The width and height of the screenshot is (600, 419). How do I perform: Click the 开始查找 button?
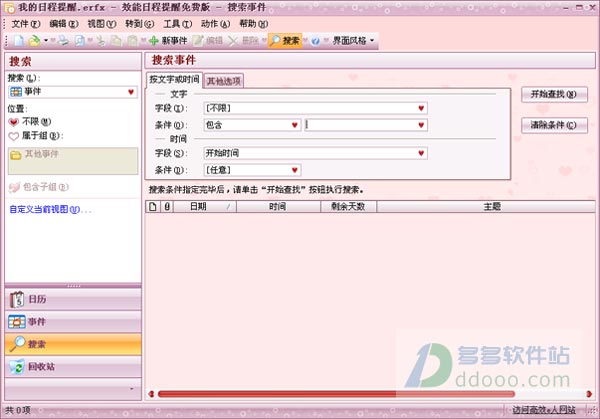tap(554, 94)
